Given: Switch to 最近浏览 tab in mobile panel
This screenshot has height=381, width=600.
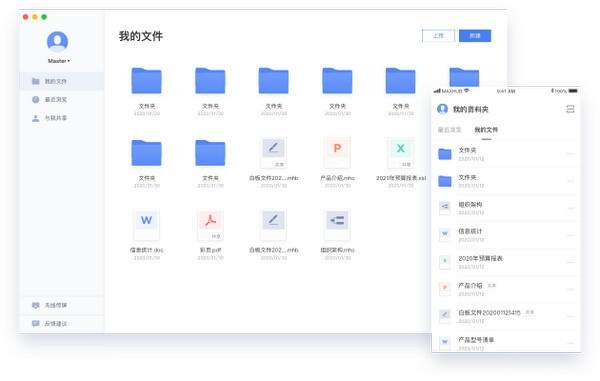Looking at the screenshot, I should (449, 130).
